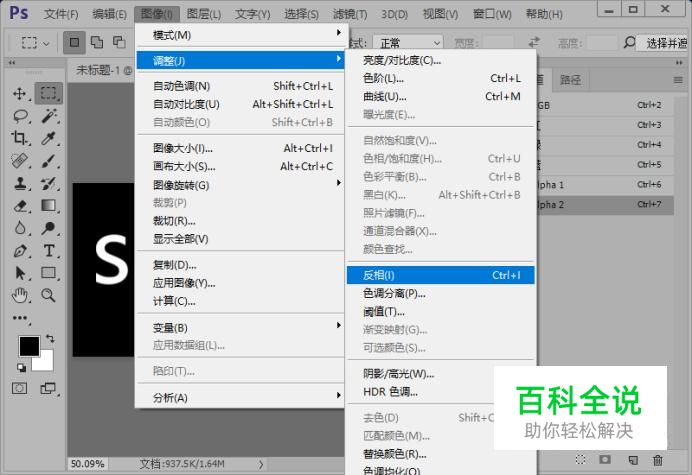Open status bar info arrow
This screenshot has height=475, width=692.
point(261,464)
